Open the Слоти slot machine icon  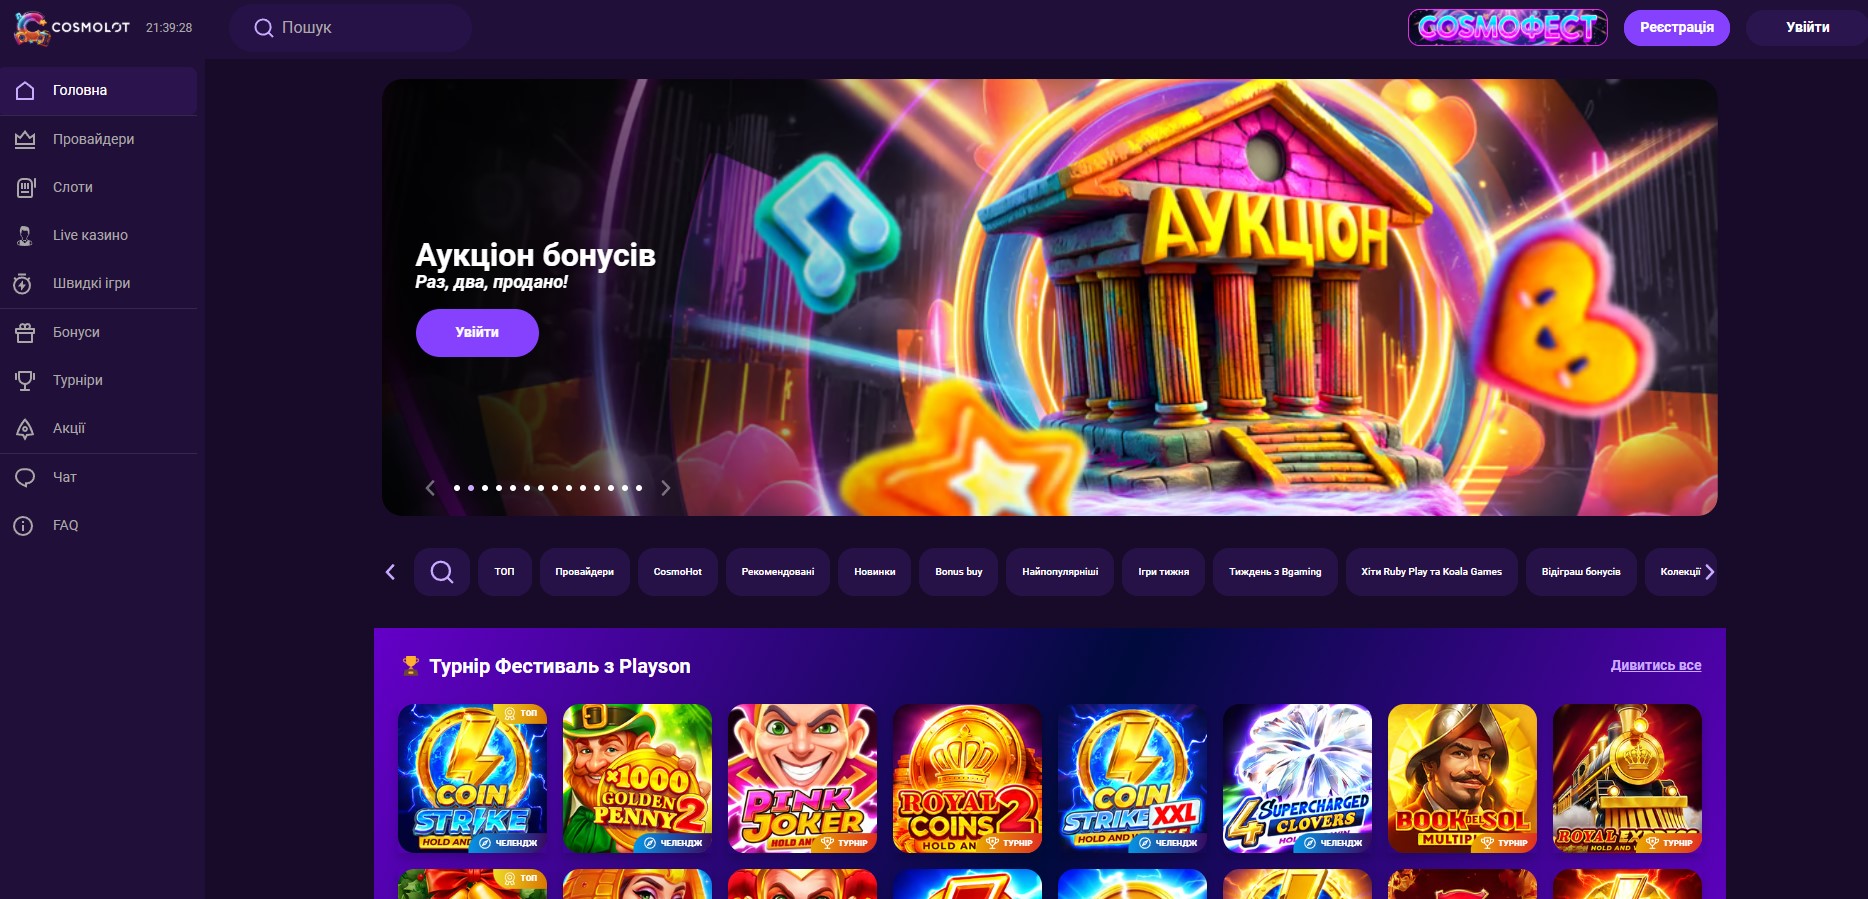pyautogui.click(x=25, y=187)
